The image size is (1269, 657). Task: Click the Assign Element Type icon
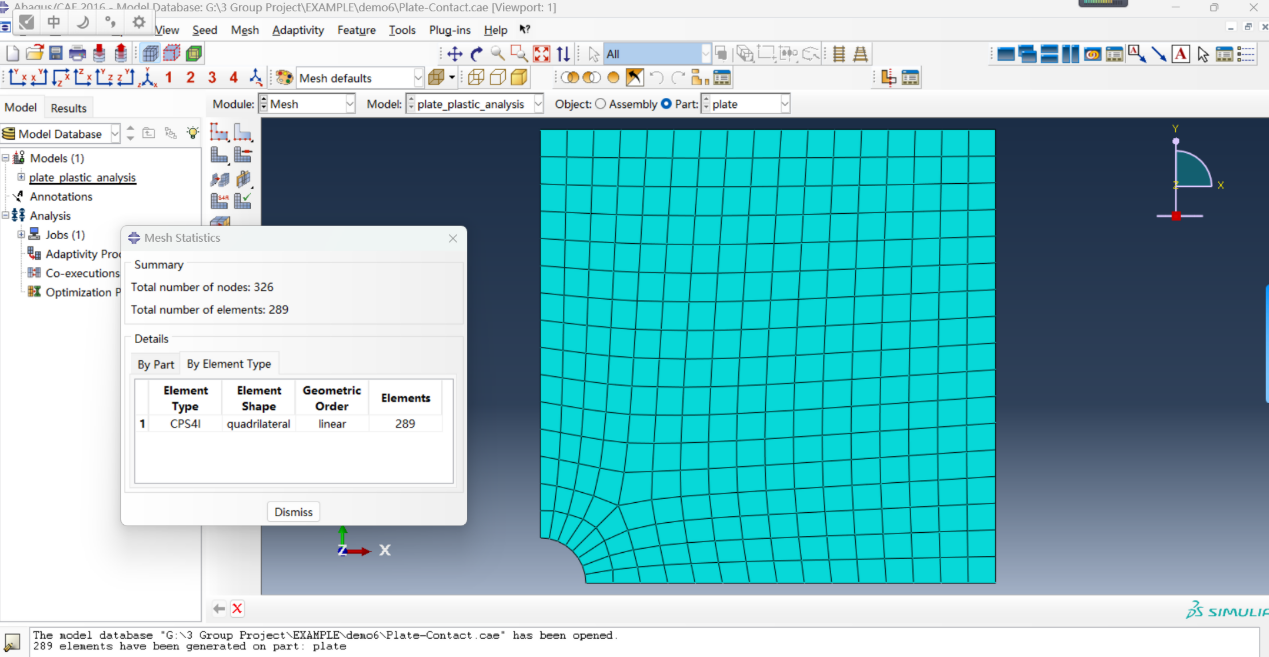click(219, 201)
